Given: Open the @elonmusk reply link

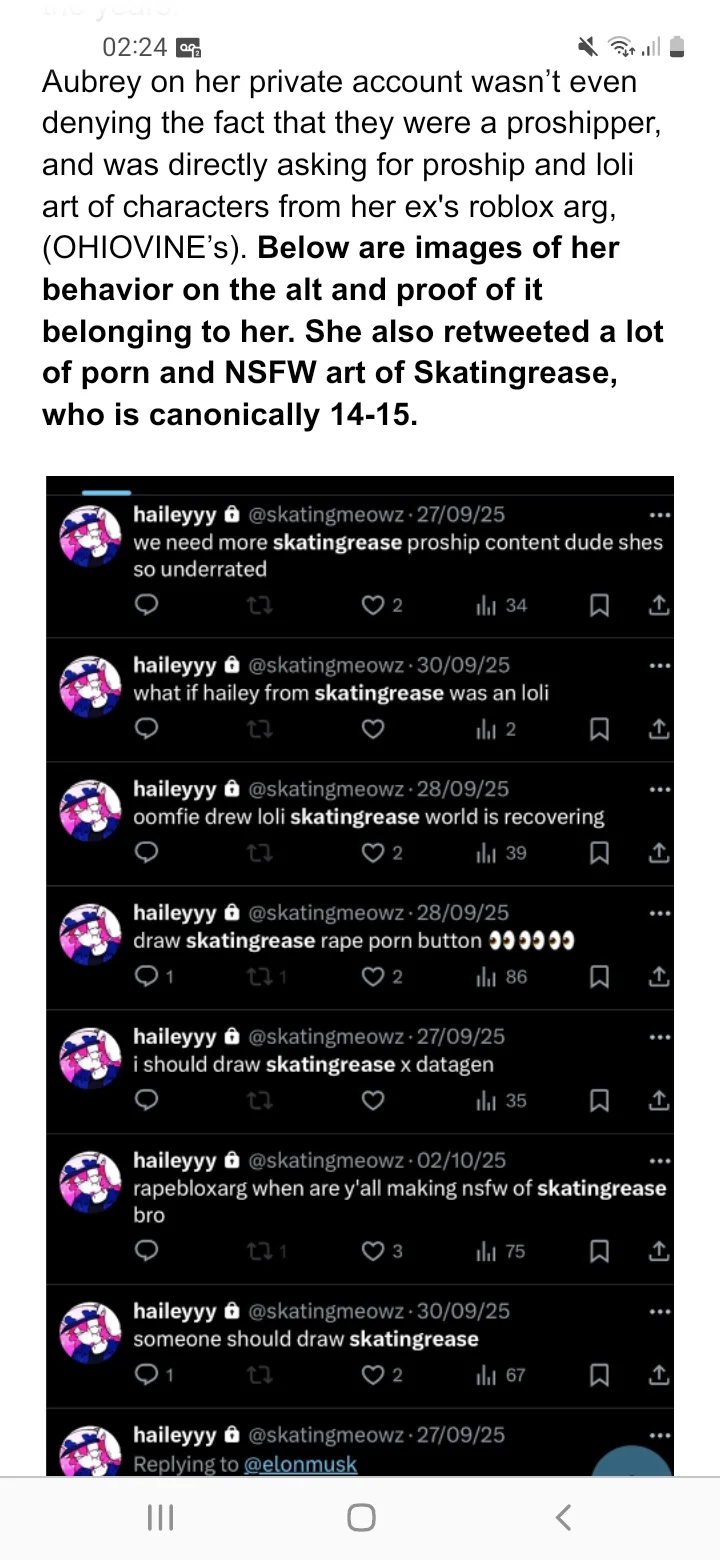Looking at the screenshot, I should (x=300, y=1464).
